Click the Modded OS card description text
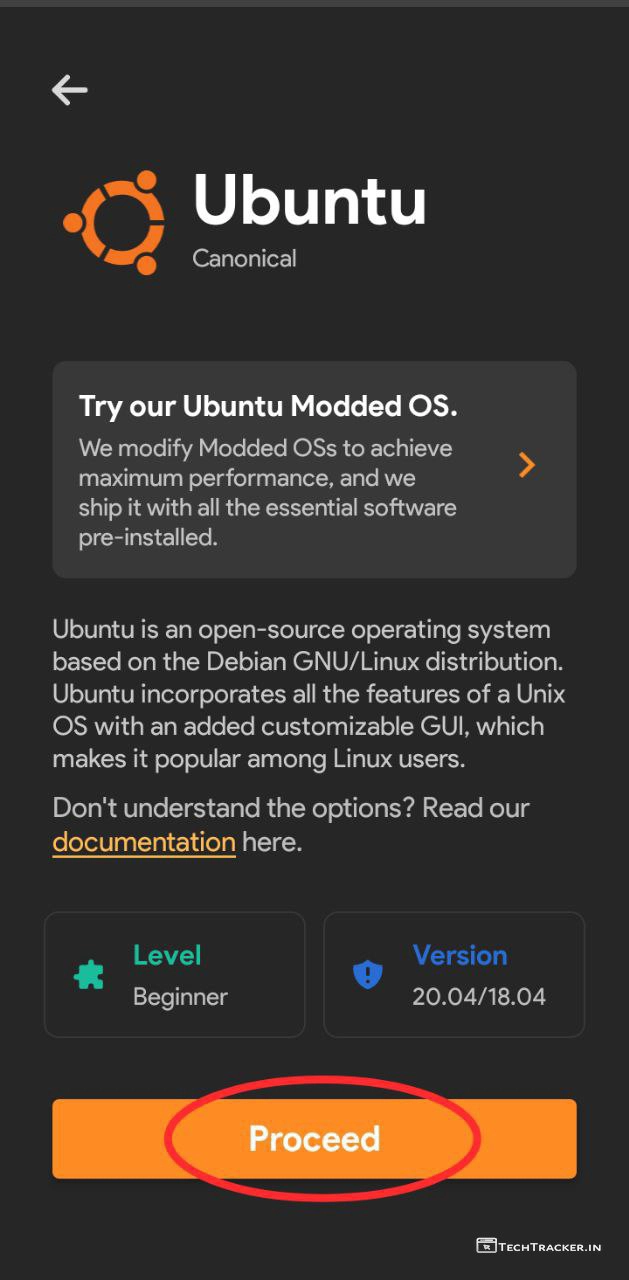Screen dimensions: 629x1280 point(267,492)
